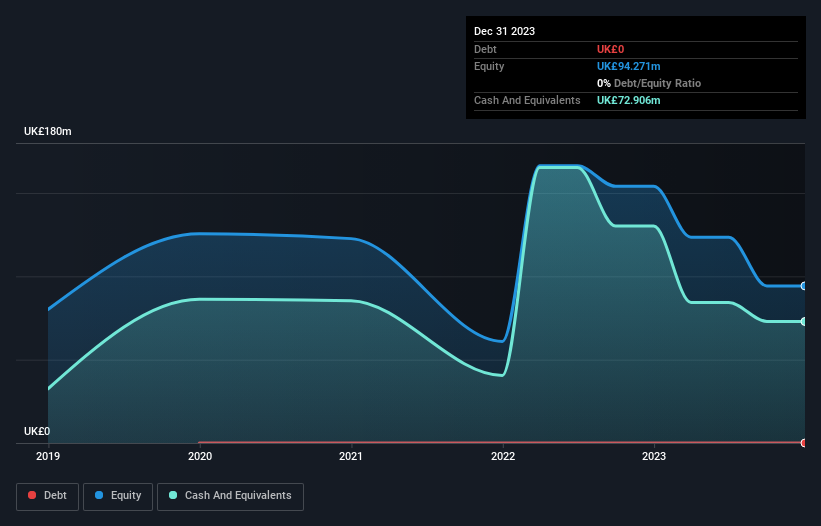
Task: Toggle the Cash And Equivalents legend button
Action: 230,496
